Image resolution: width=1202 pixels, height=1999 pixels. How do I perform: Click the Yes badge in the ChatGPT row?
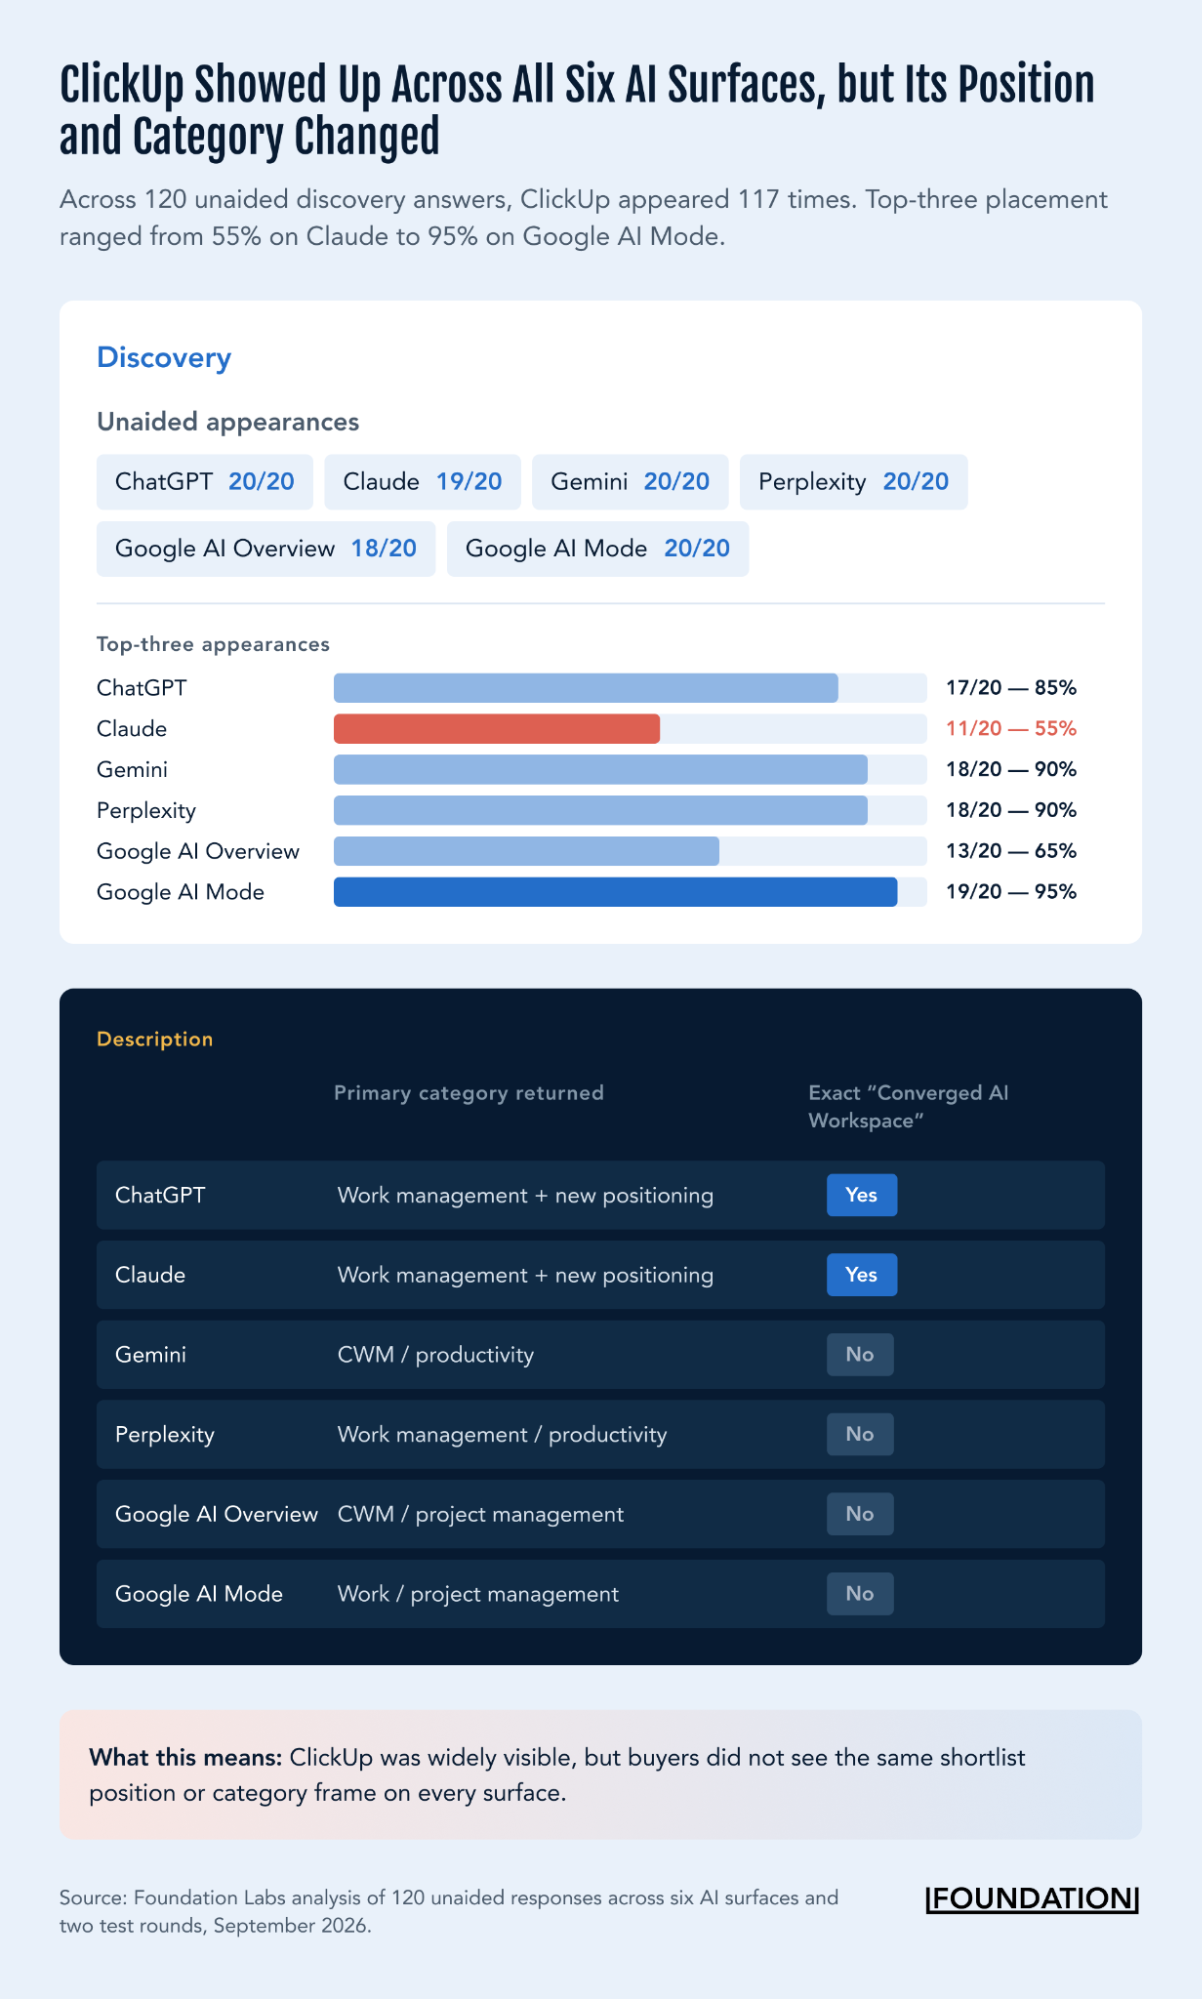[x=861, y=1195]
